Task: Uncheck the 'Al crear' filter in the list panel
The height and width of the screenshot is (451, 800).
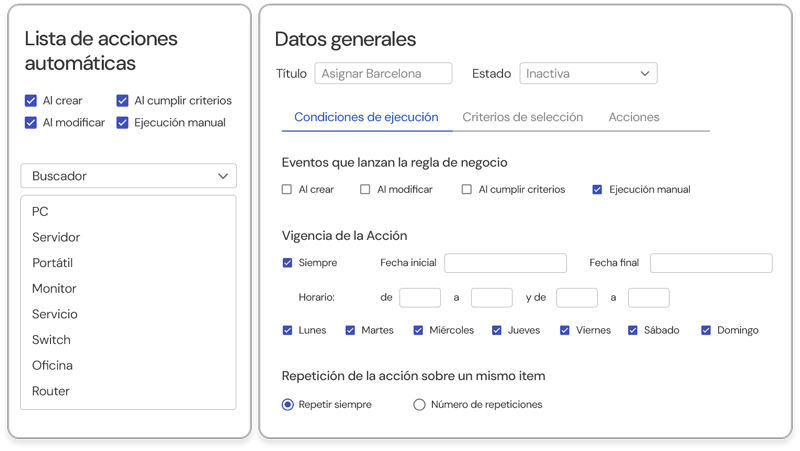Action: [31, 101]
